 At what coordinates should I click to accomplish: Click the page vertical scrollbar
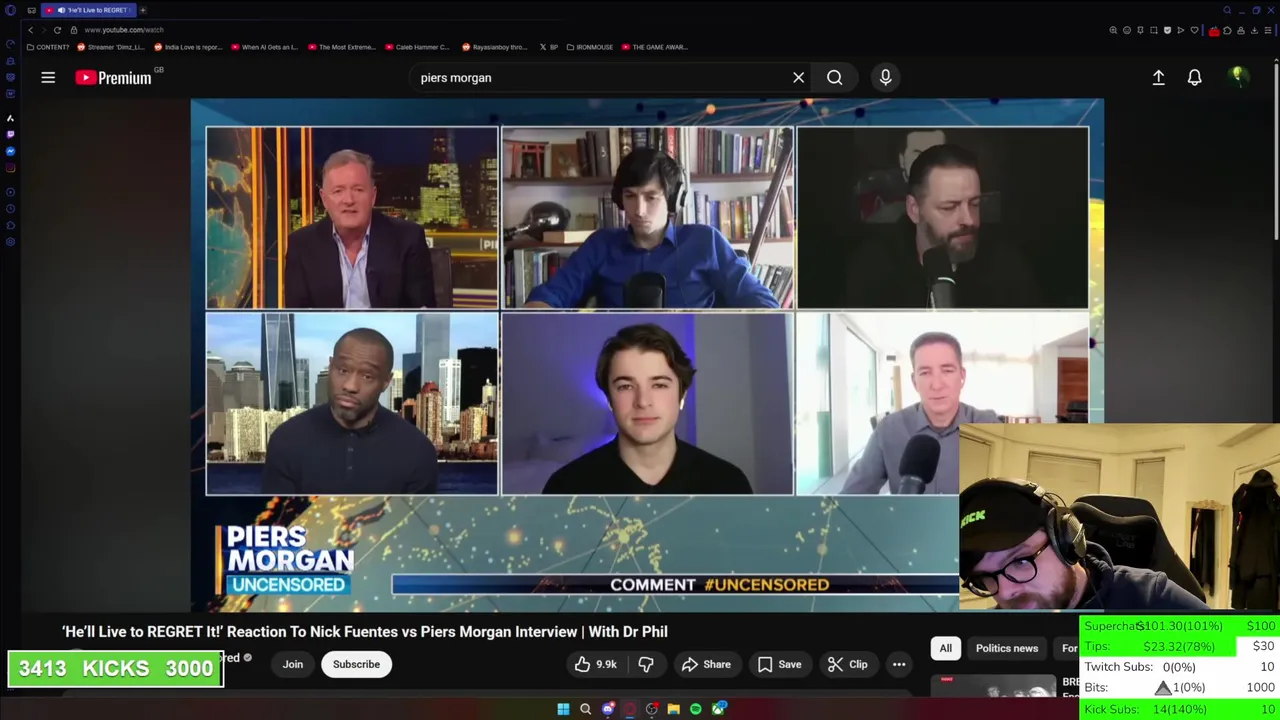pos(1276,150)
